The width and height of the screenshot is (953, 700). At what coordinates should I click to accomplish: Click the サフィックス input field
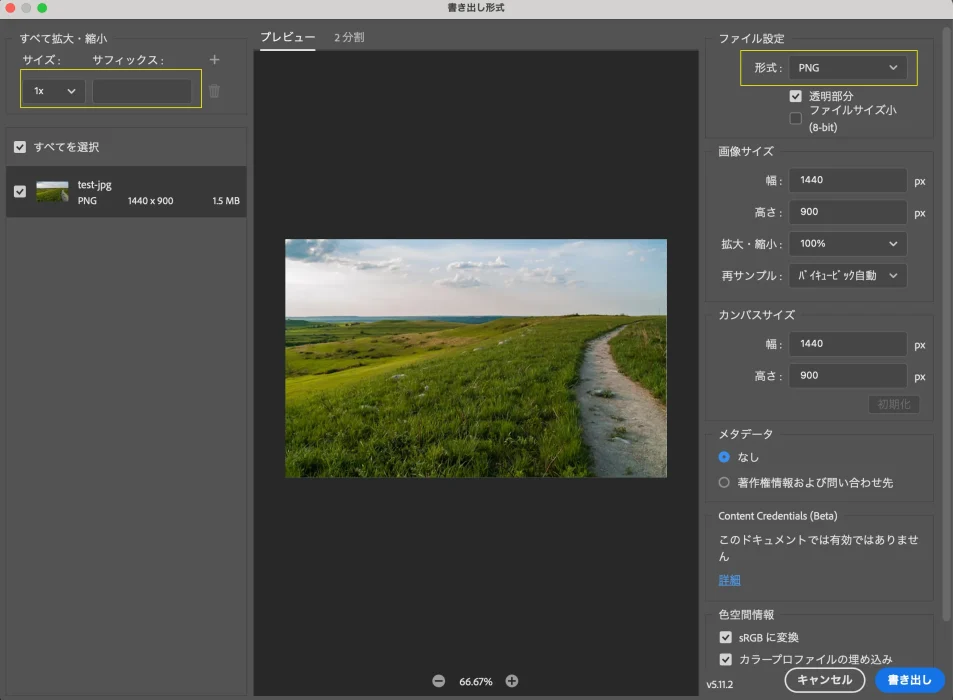(142, 91)
